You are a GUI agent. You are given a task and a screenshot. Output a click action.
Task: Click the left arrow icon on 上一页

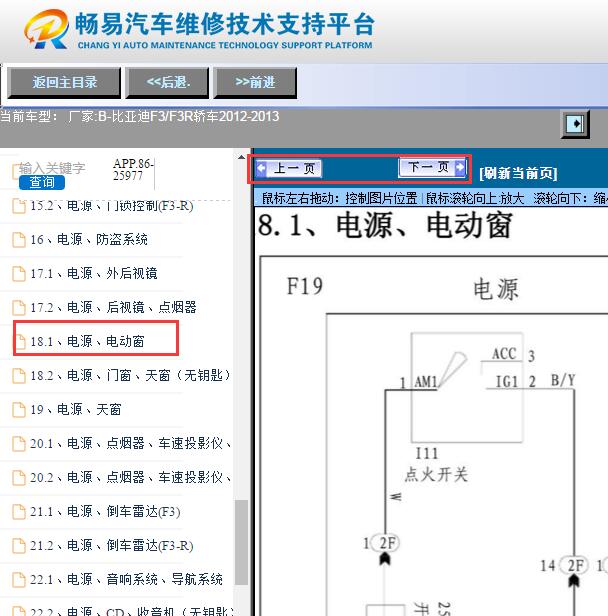point(261,169)
